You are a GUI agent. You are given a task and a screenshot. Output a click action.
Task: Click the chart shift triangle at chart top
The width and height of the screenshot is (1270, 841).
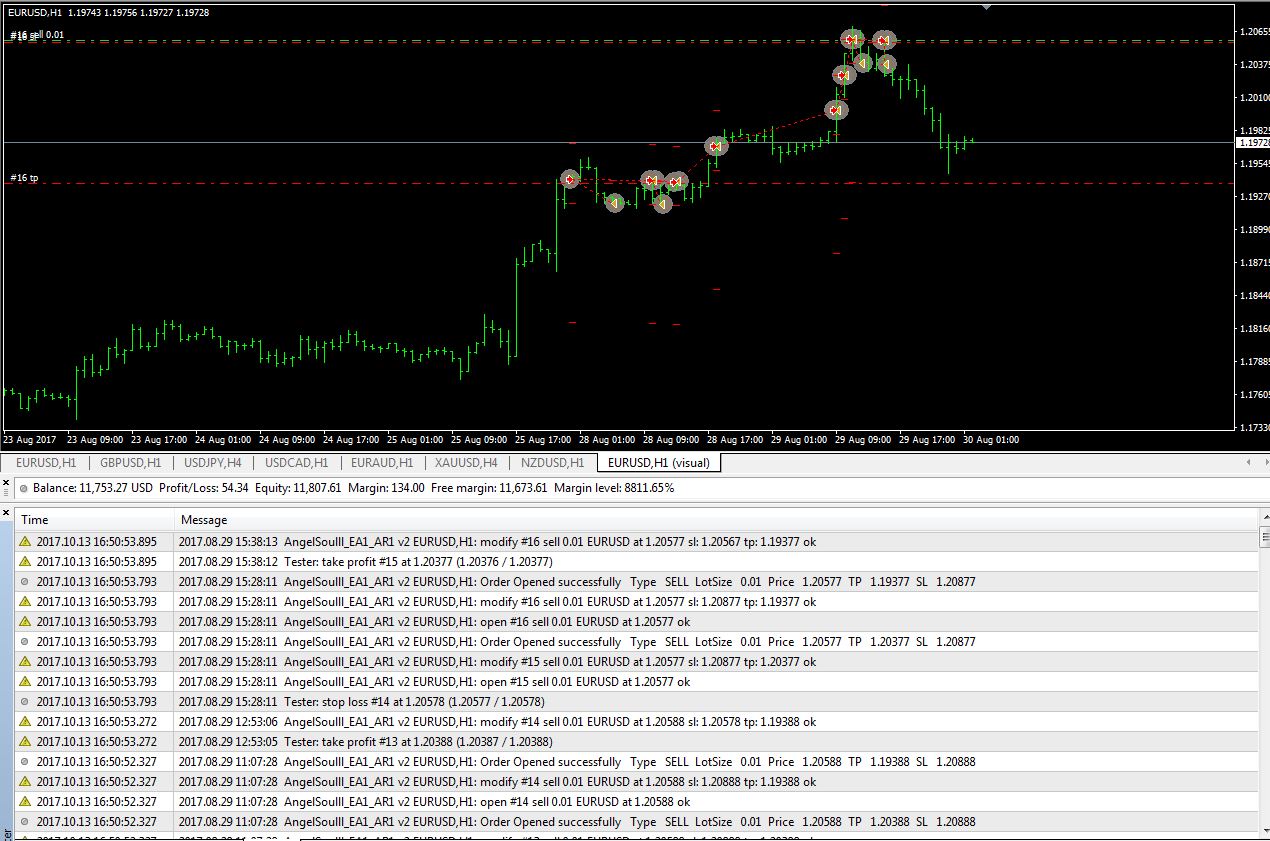coord(987,7)
